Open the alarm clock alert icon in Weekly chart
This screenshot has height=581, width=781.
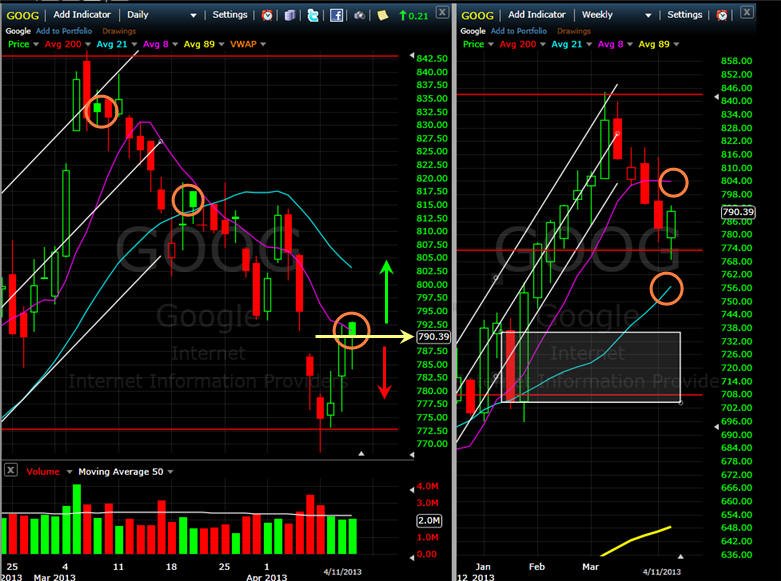coord(722,15)
